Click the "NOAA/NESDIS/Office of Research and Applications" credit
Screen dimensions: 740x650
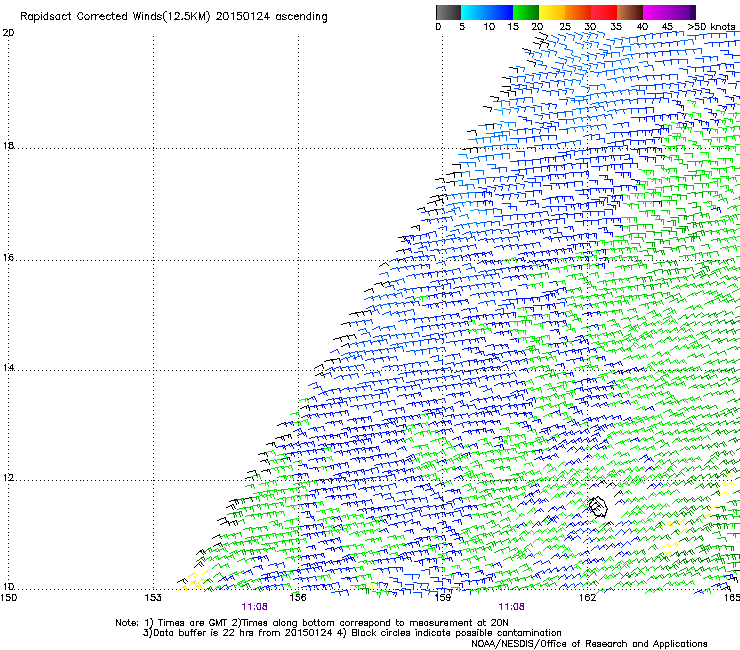tap(589, 644)
